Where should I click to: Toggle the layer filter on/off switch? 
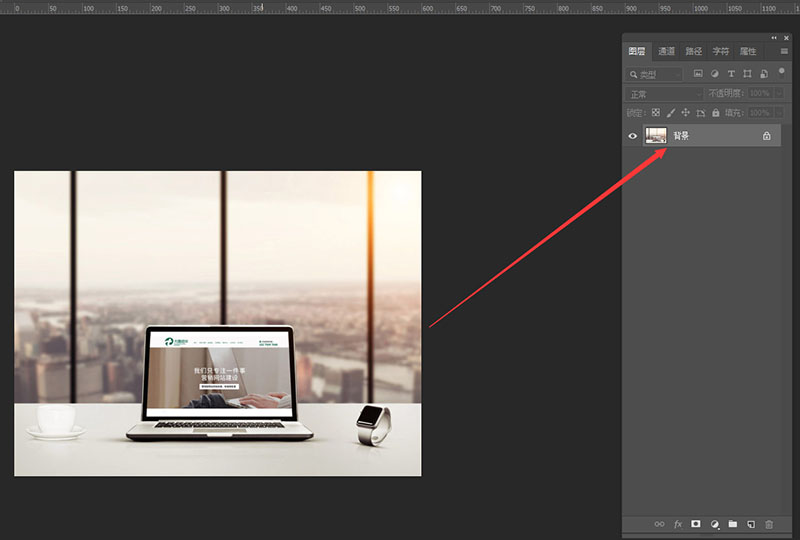[x=781, y=71]
